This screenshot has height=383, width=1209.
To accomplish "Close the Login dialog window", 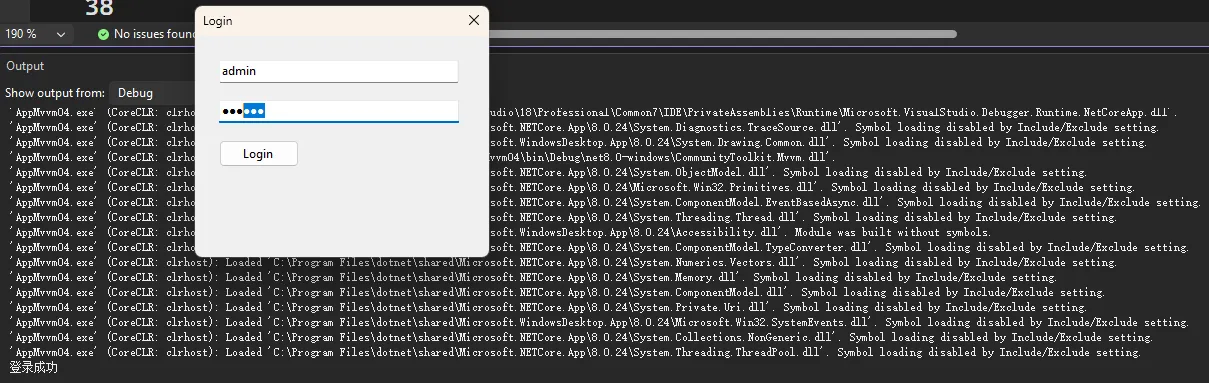I will pyautogui.click(x=473, y=20).
